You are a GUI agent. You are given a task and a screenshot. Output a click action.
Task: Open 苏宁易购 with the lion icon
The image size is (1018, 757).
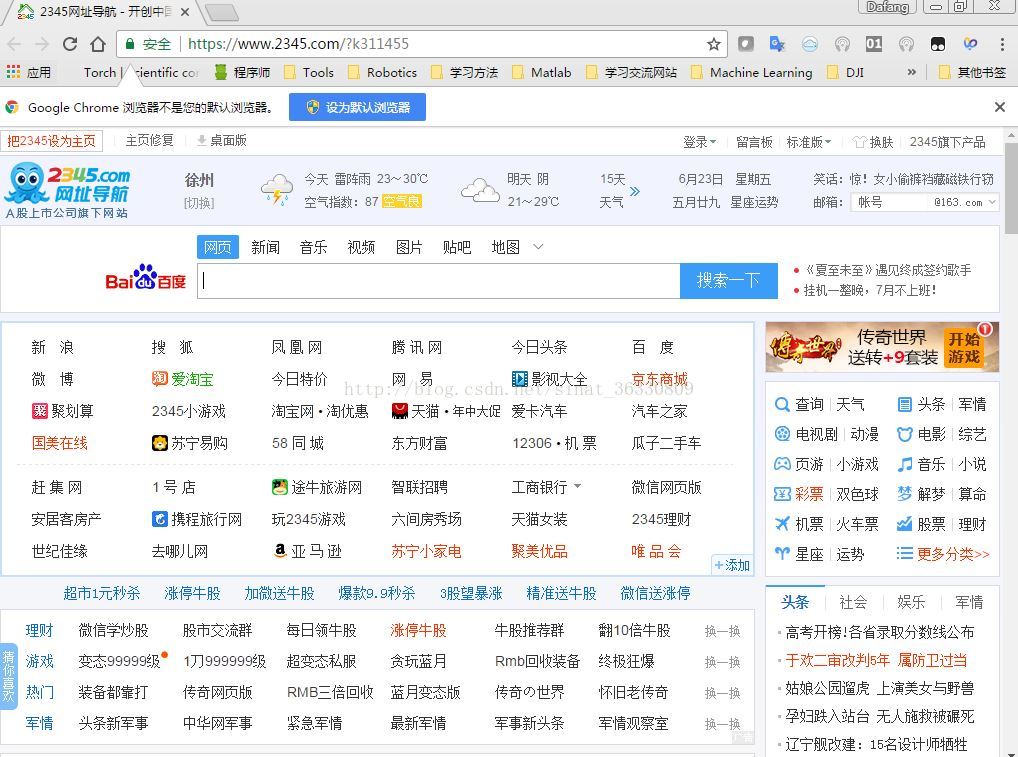click(x=190, y=443)
